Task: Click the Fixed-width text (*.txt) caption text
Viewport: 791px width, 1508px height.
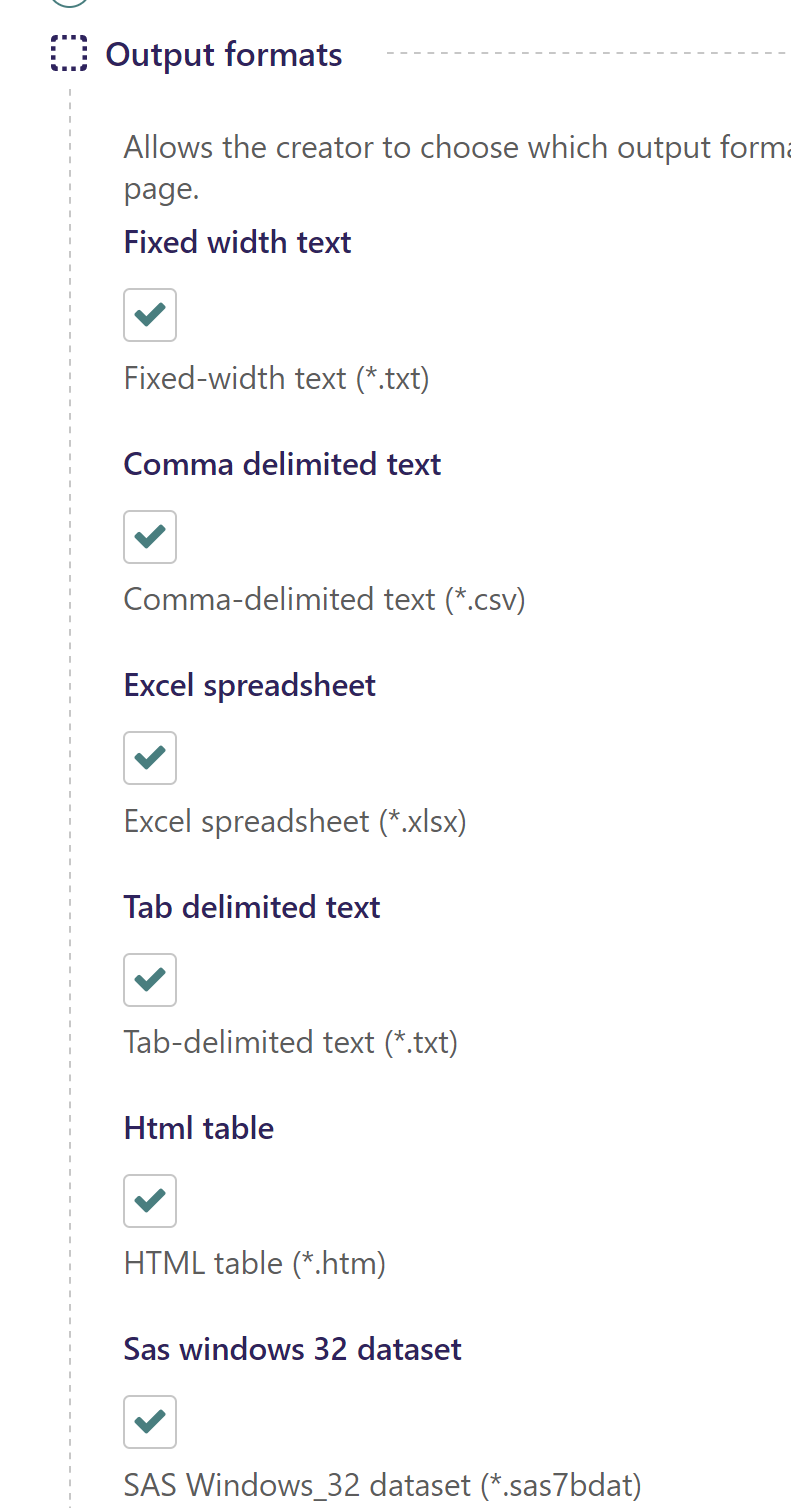Action: pos(276,378)
